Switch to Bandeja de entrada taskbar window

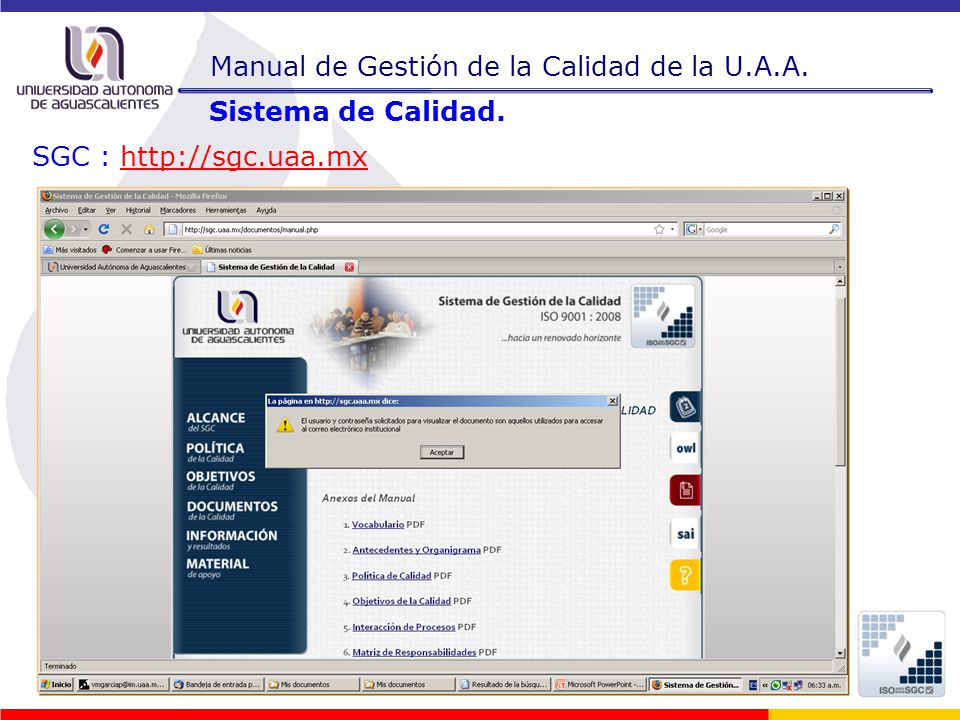[217, 684]
